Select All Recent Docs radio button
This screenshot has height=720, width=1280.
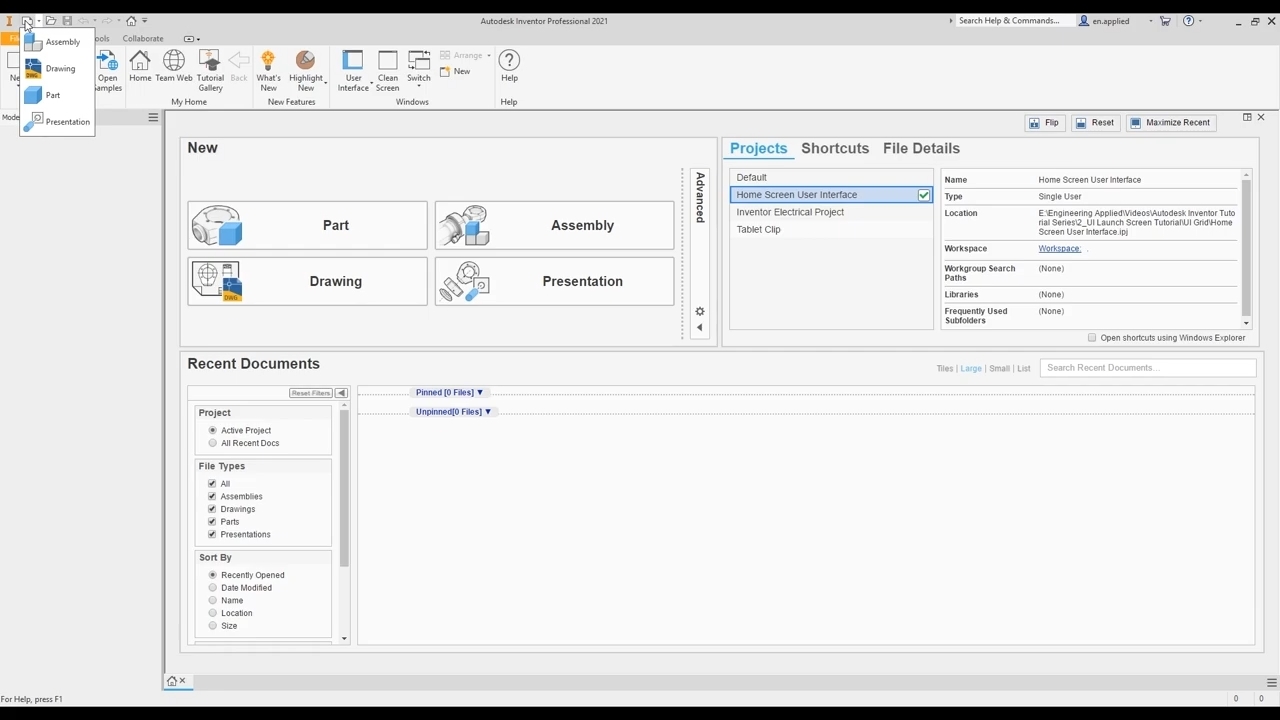[x=212, y=443]
